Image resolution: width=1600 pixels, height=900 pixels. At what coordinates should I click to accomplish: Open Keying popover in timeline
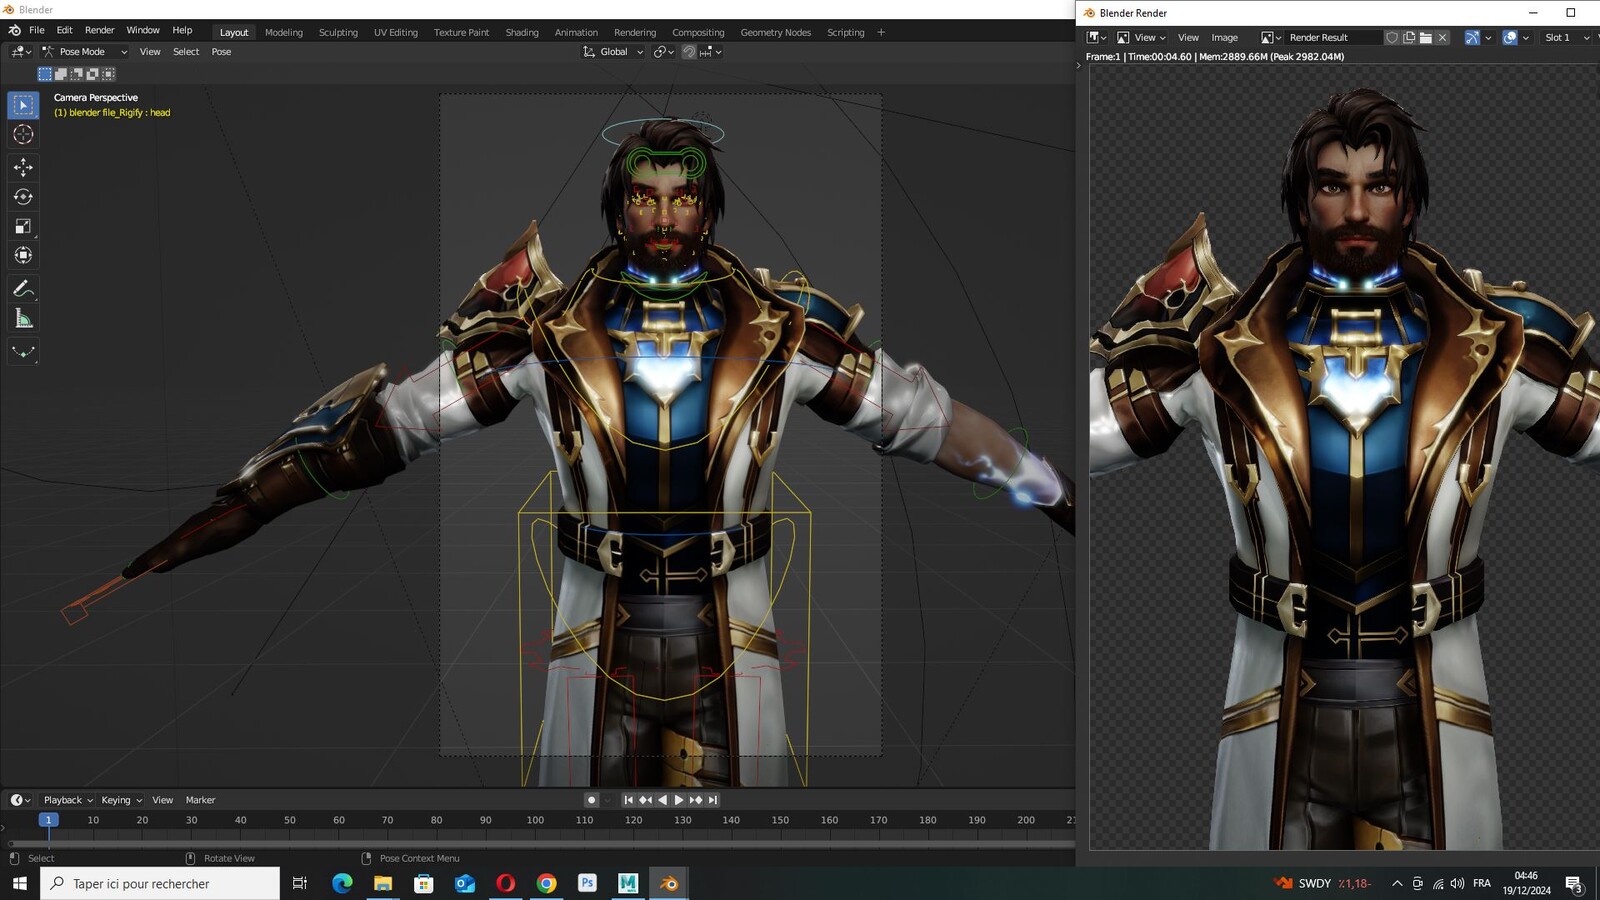pyautogui.click(x=121, y=800)
